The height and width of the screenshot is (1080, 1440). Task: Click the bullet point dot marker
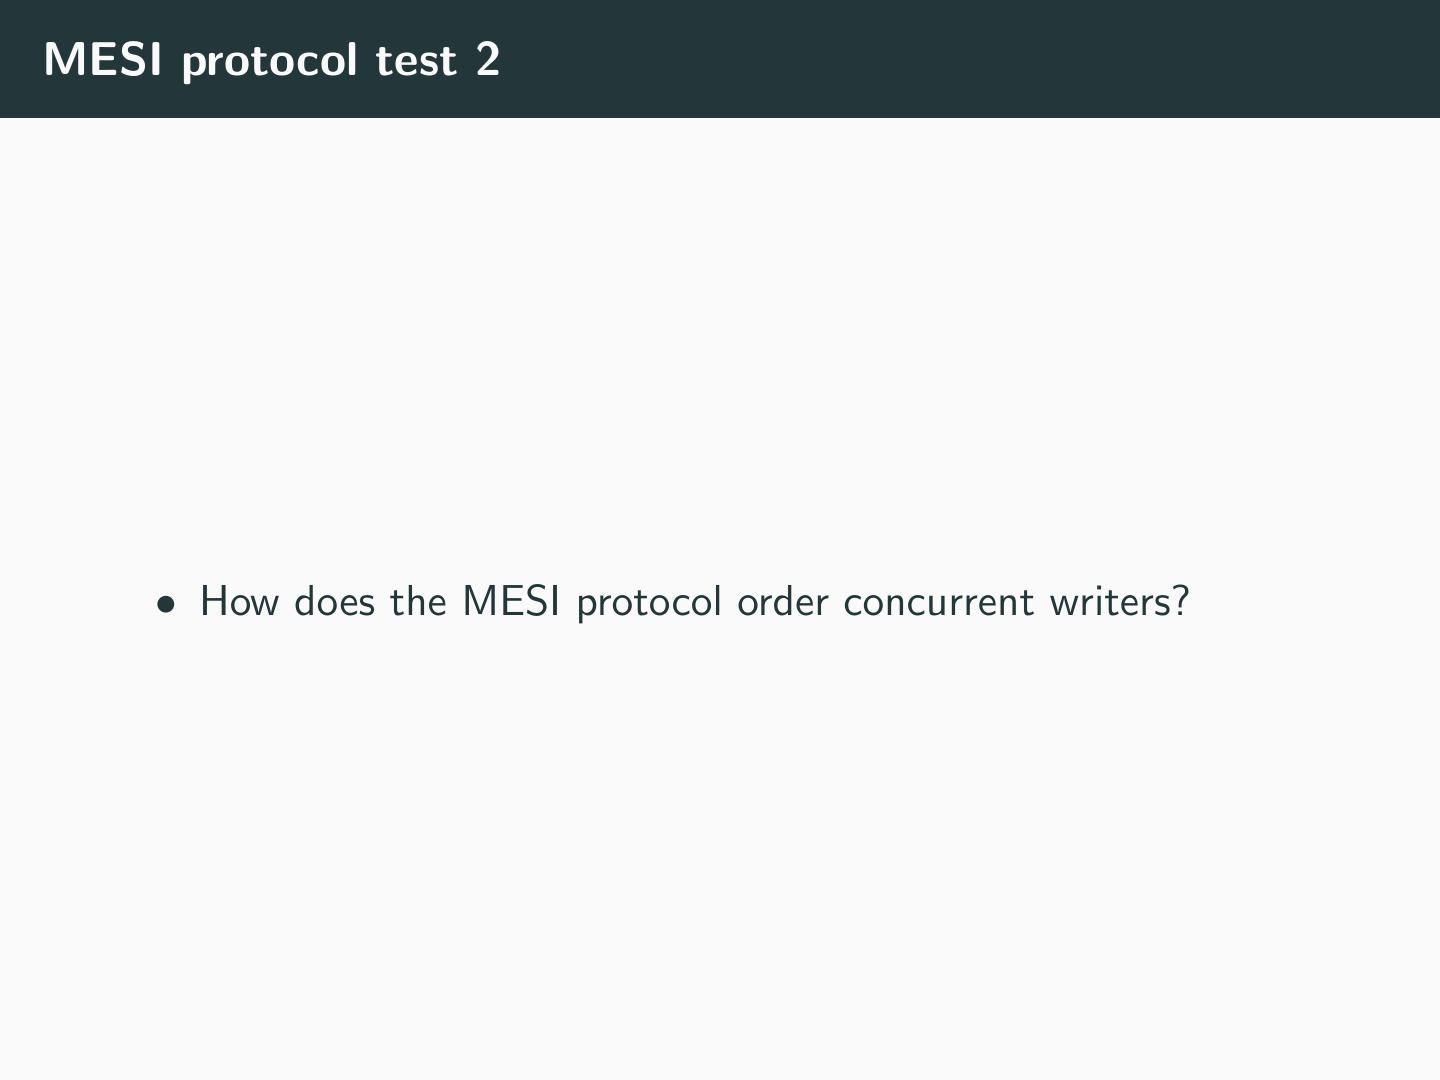tap(165, 604)
